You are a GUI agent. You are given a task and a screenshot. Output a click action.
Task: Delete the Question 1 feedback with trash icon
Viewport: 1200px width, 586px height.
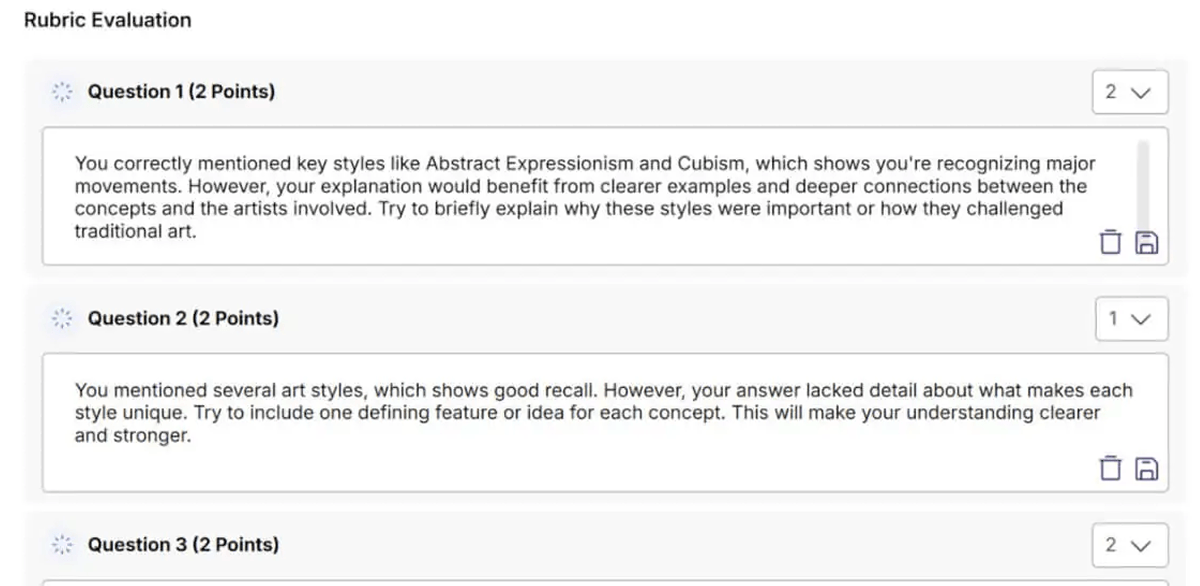click(x=1110, y=242)
